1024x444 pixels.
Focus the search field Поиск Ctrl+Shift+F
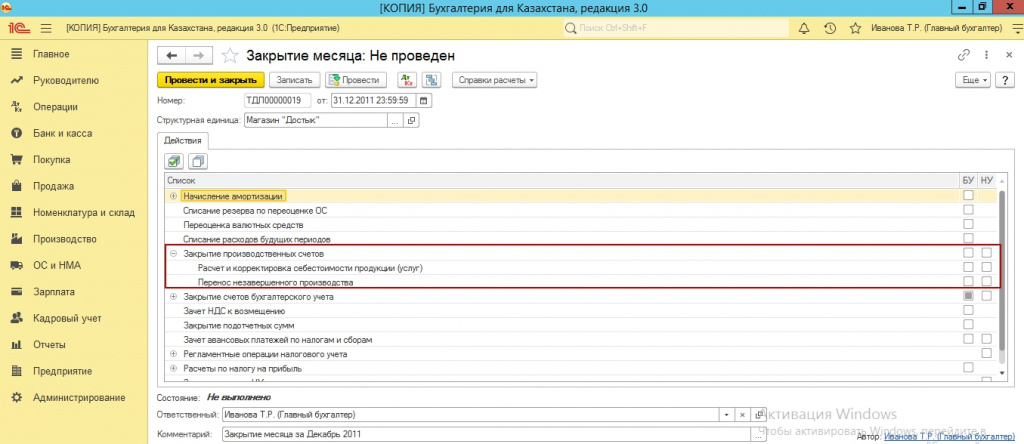pos(676,29)
